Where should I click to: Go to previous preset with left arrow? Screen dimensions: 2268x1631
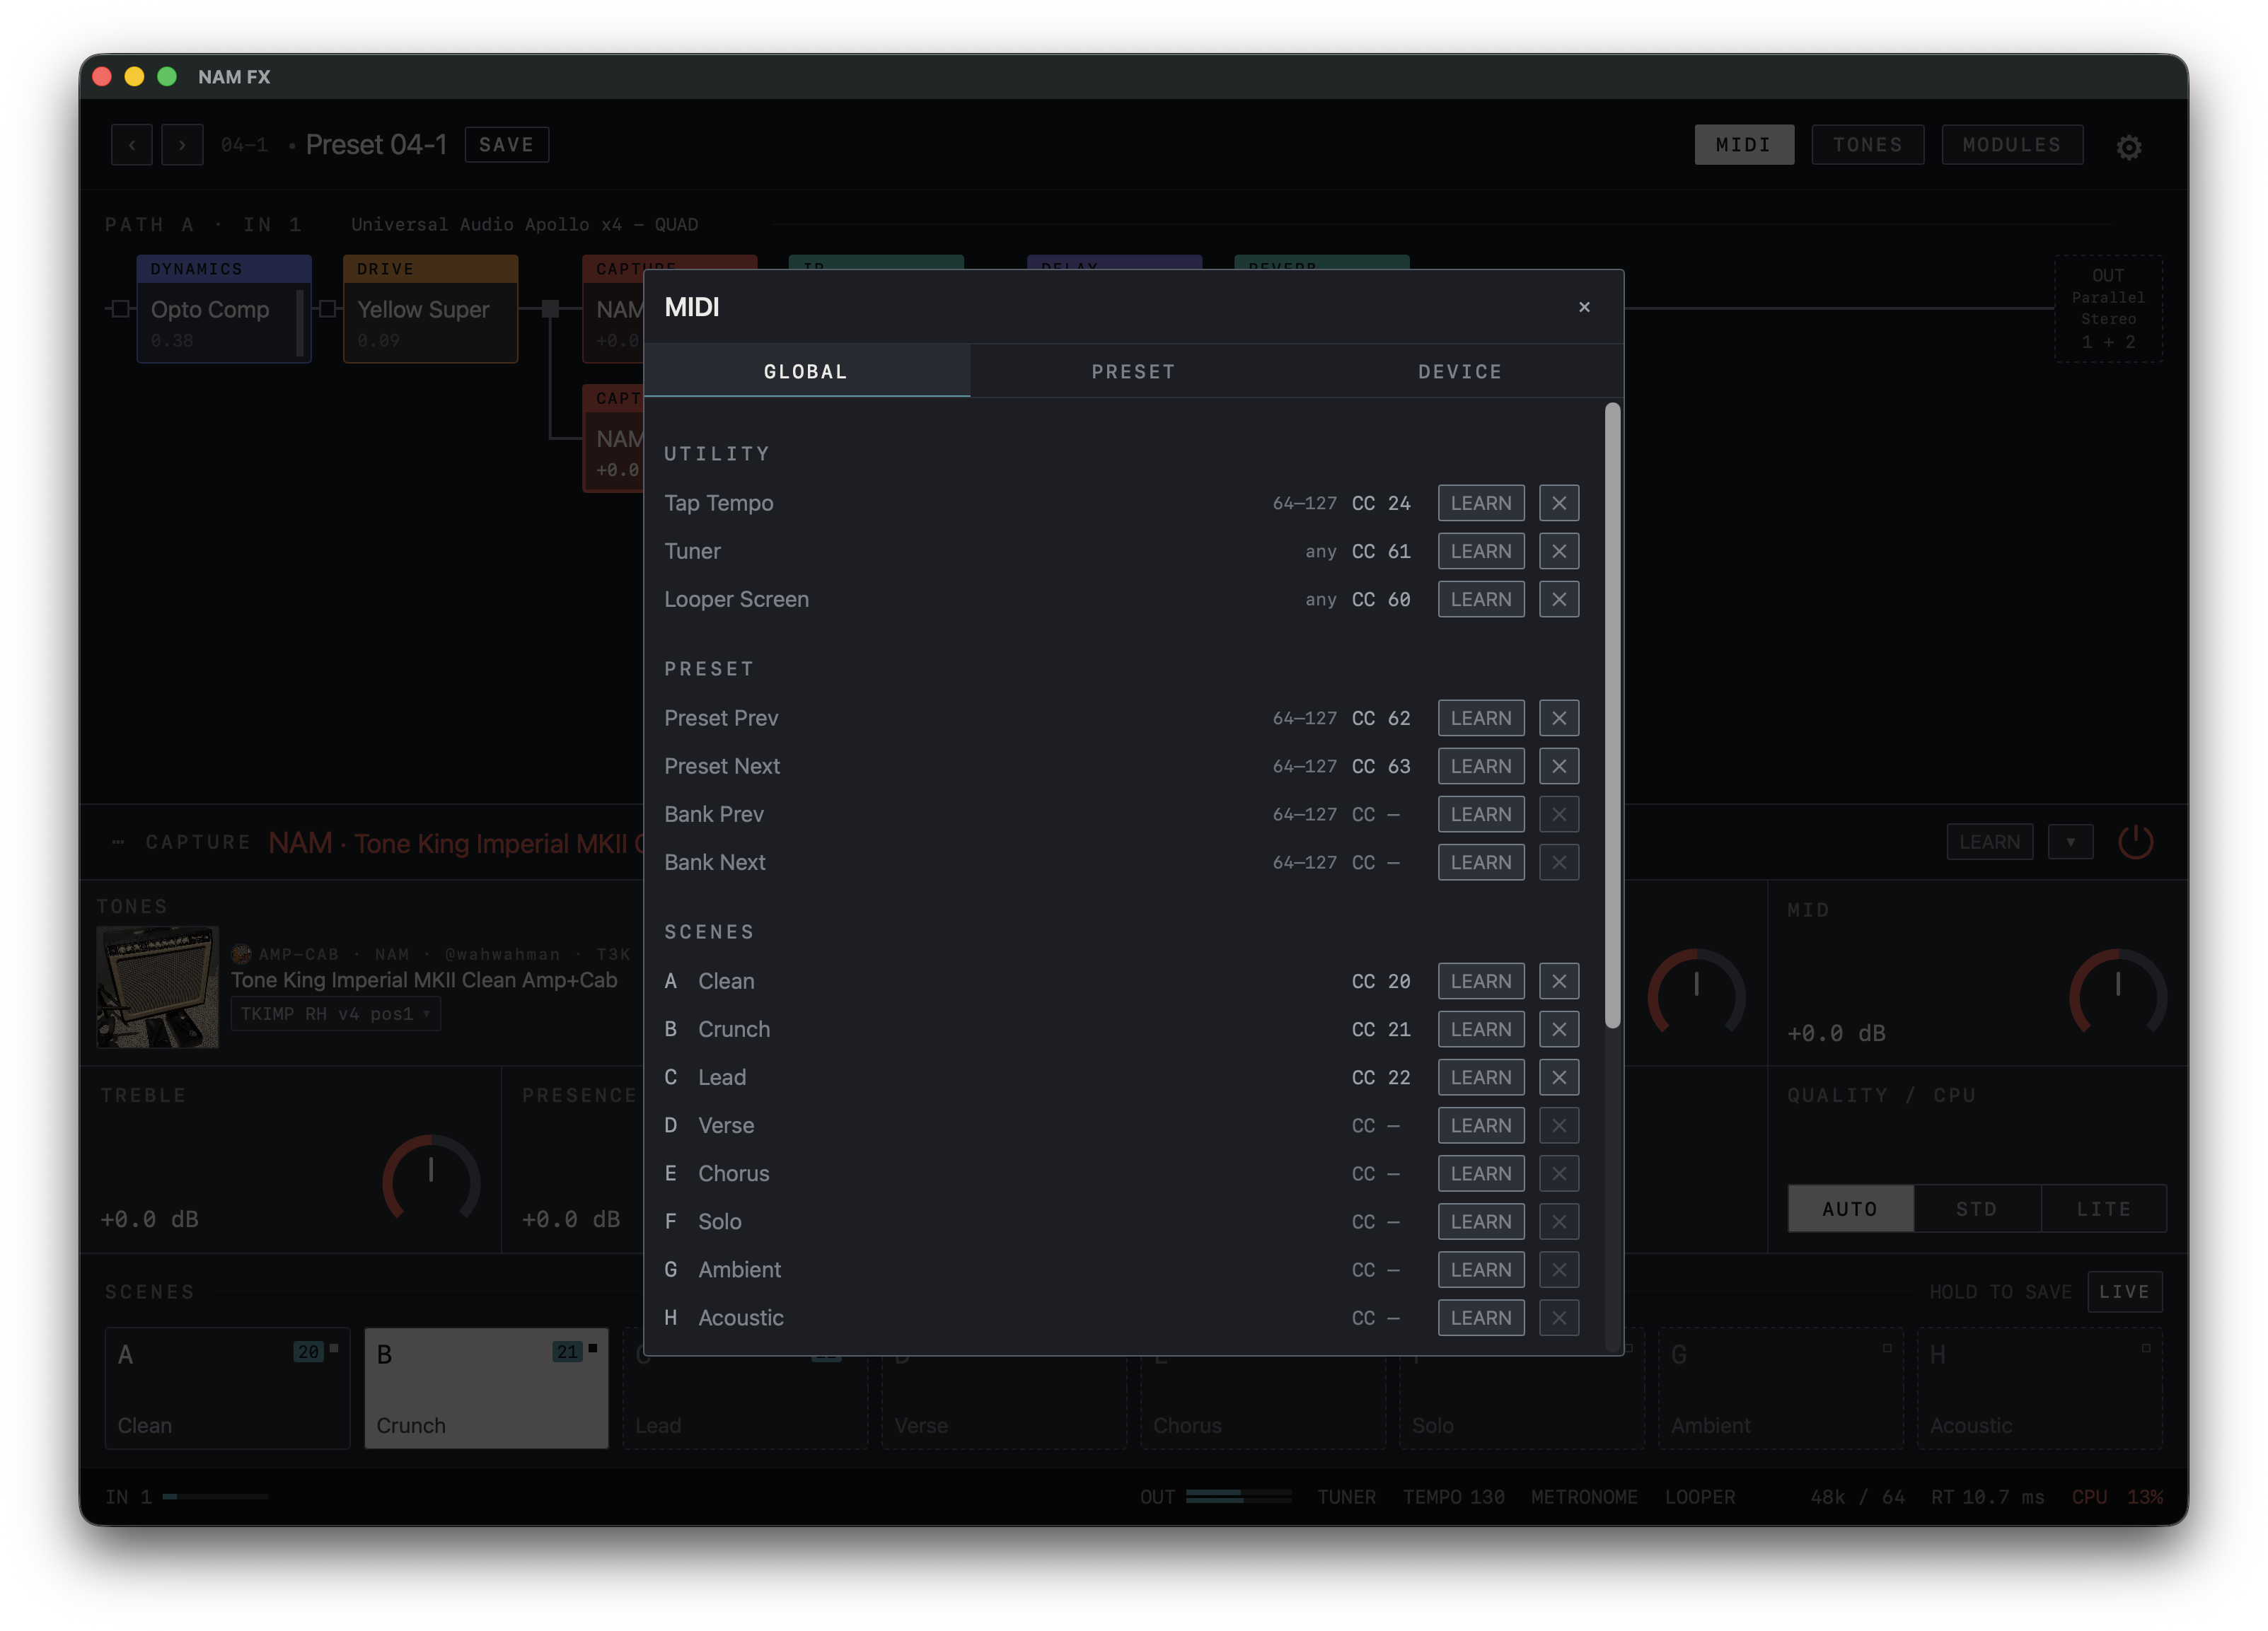tap(132, 145)
